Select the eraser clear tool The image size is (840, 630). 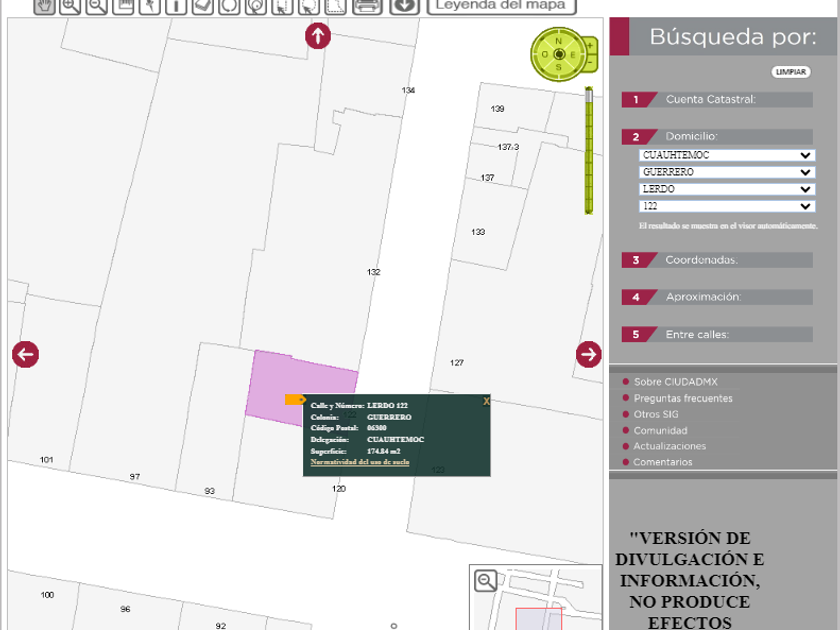coord(202,6)
